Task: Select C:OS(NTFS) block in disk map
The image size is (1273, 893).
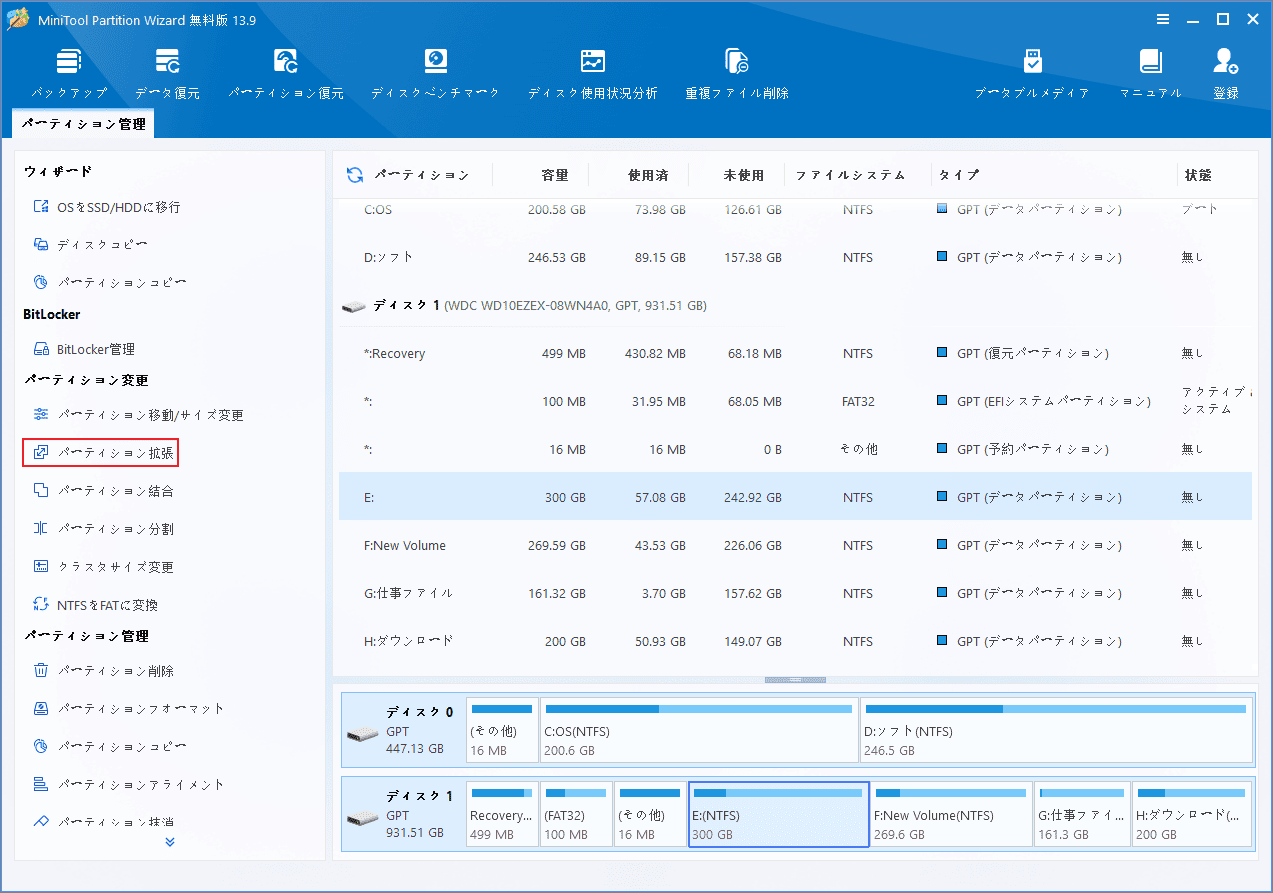Action: click(x=699, y=730)
